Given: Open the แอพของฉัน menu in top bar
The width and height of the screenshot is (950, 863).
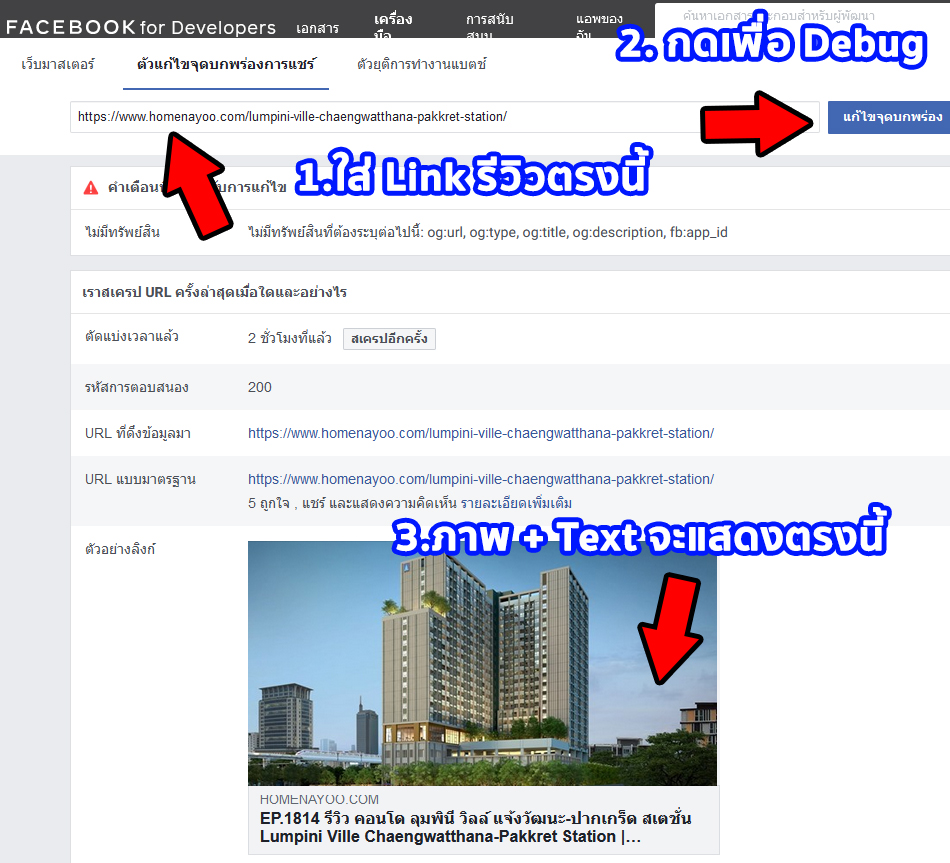Looking at the screenshot, I should point(599,27).
